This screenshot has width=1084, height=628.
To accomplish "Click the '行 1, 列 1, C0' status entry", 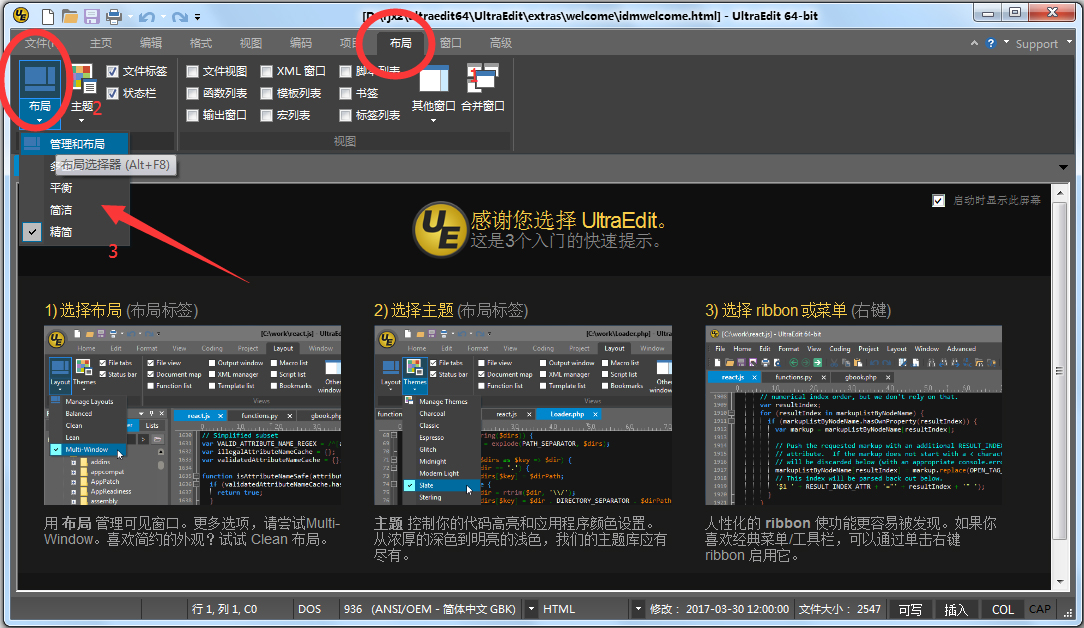I will [224, 609].
